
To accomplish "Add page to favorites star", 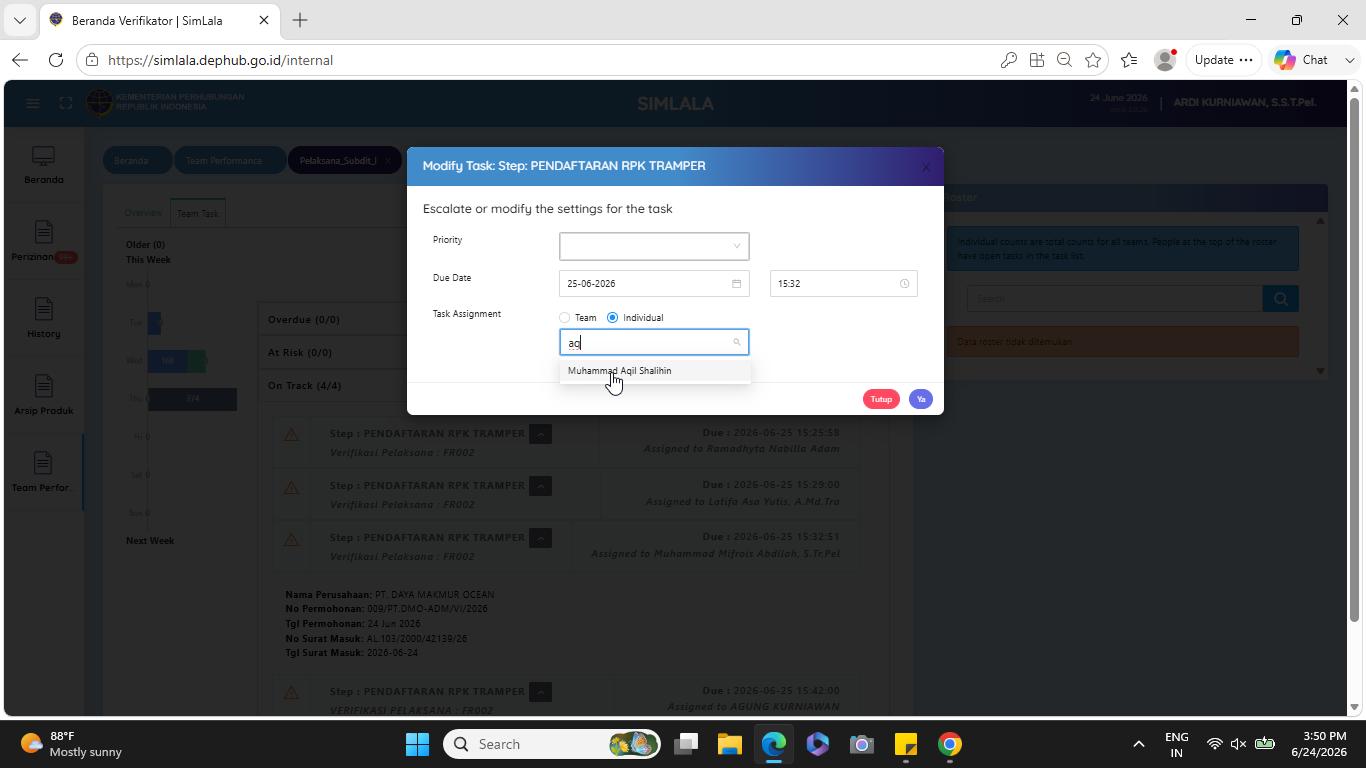I will [x=1093, y=60].
